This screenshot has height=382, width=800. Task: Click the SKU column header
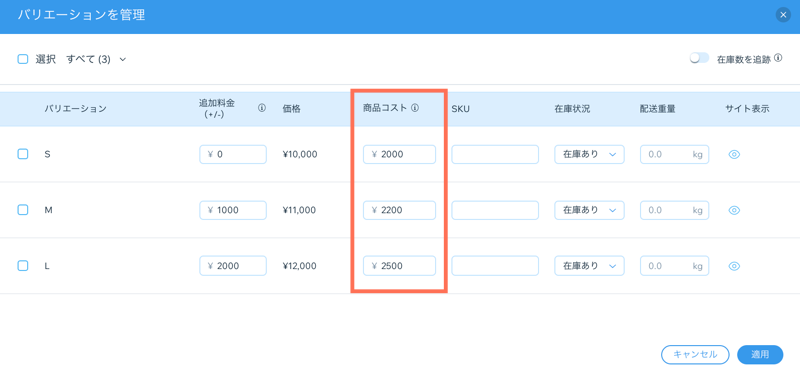(x=460, y=109)
